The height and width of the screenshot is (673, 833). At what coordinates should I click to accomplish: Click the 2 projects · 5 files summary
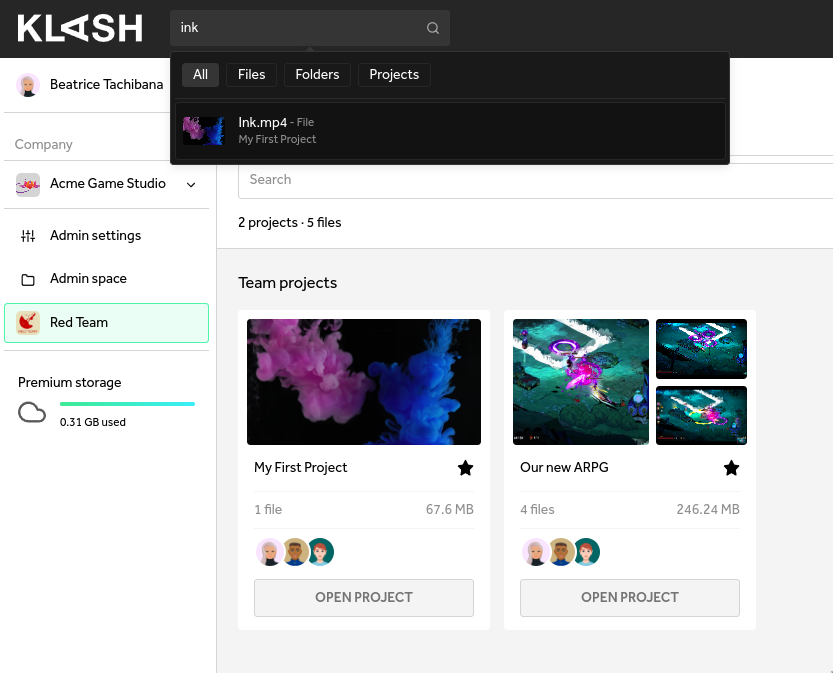(290, 223)
